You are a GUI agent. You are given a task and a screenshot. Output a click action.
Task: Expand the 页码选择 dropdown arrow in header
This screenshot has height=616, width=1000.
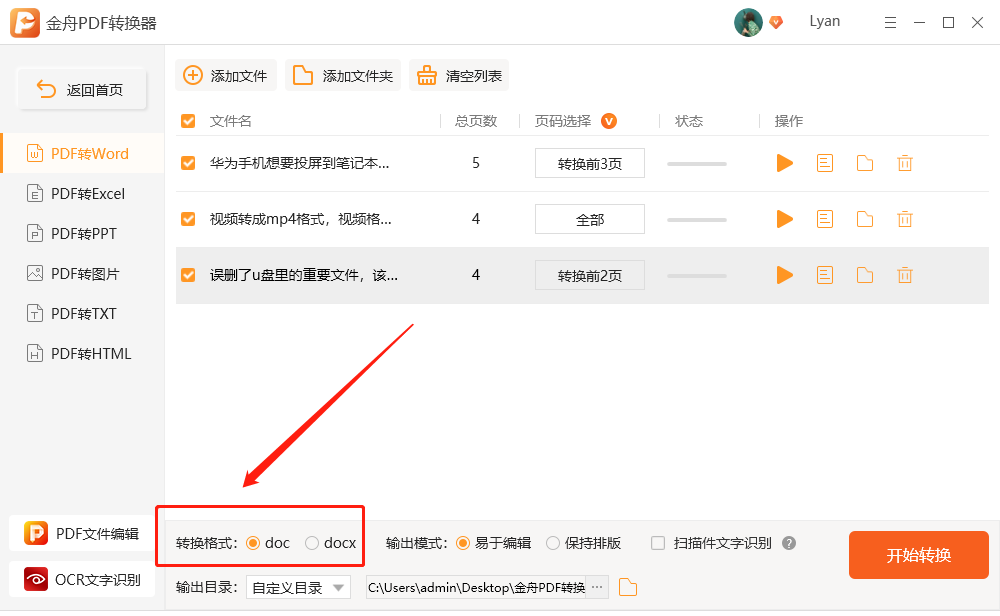click(609, 121)
